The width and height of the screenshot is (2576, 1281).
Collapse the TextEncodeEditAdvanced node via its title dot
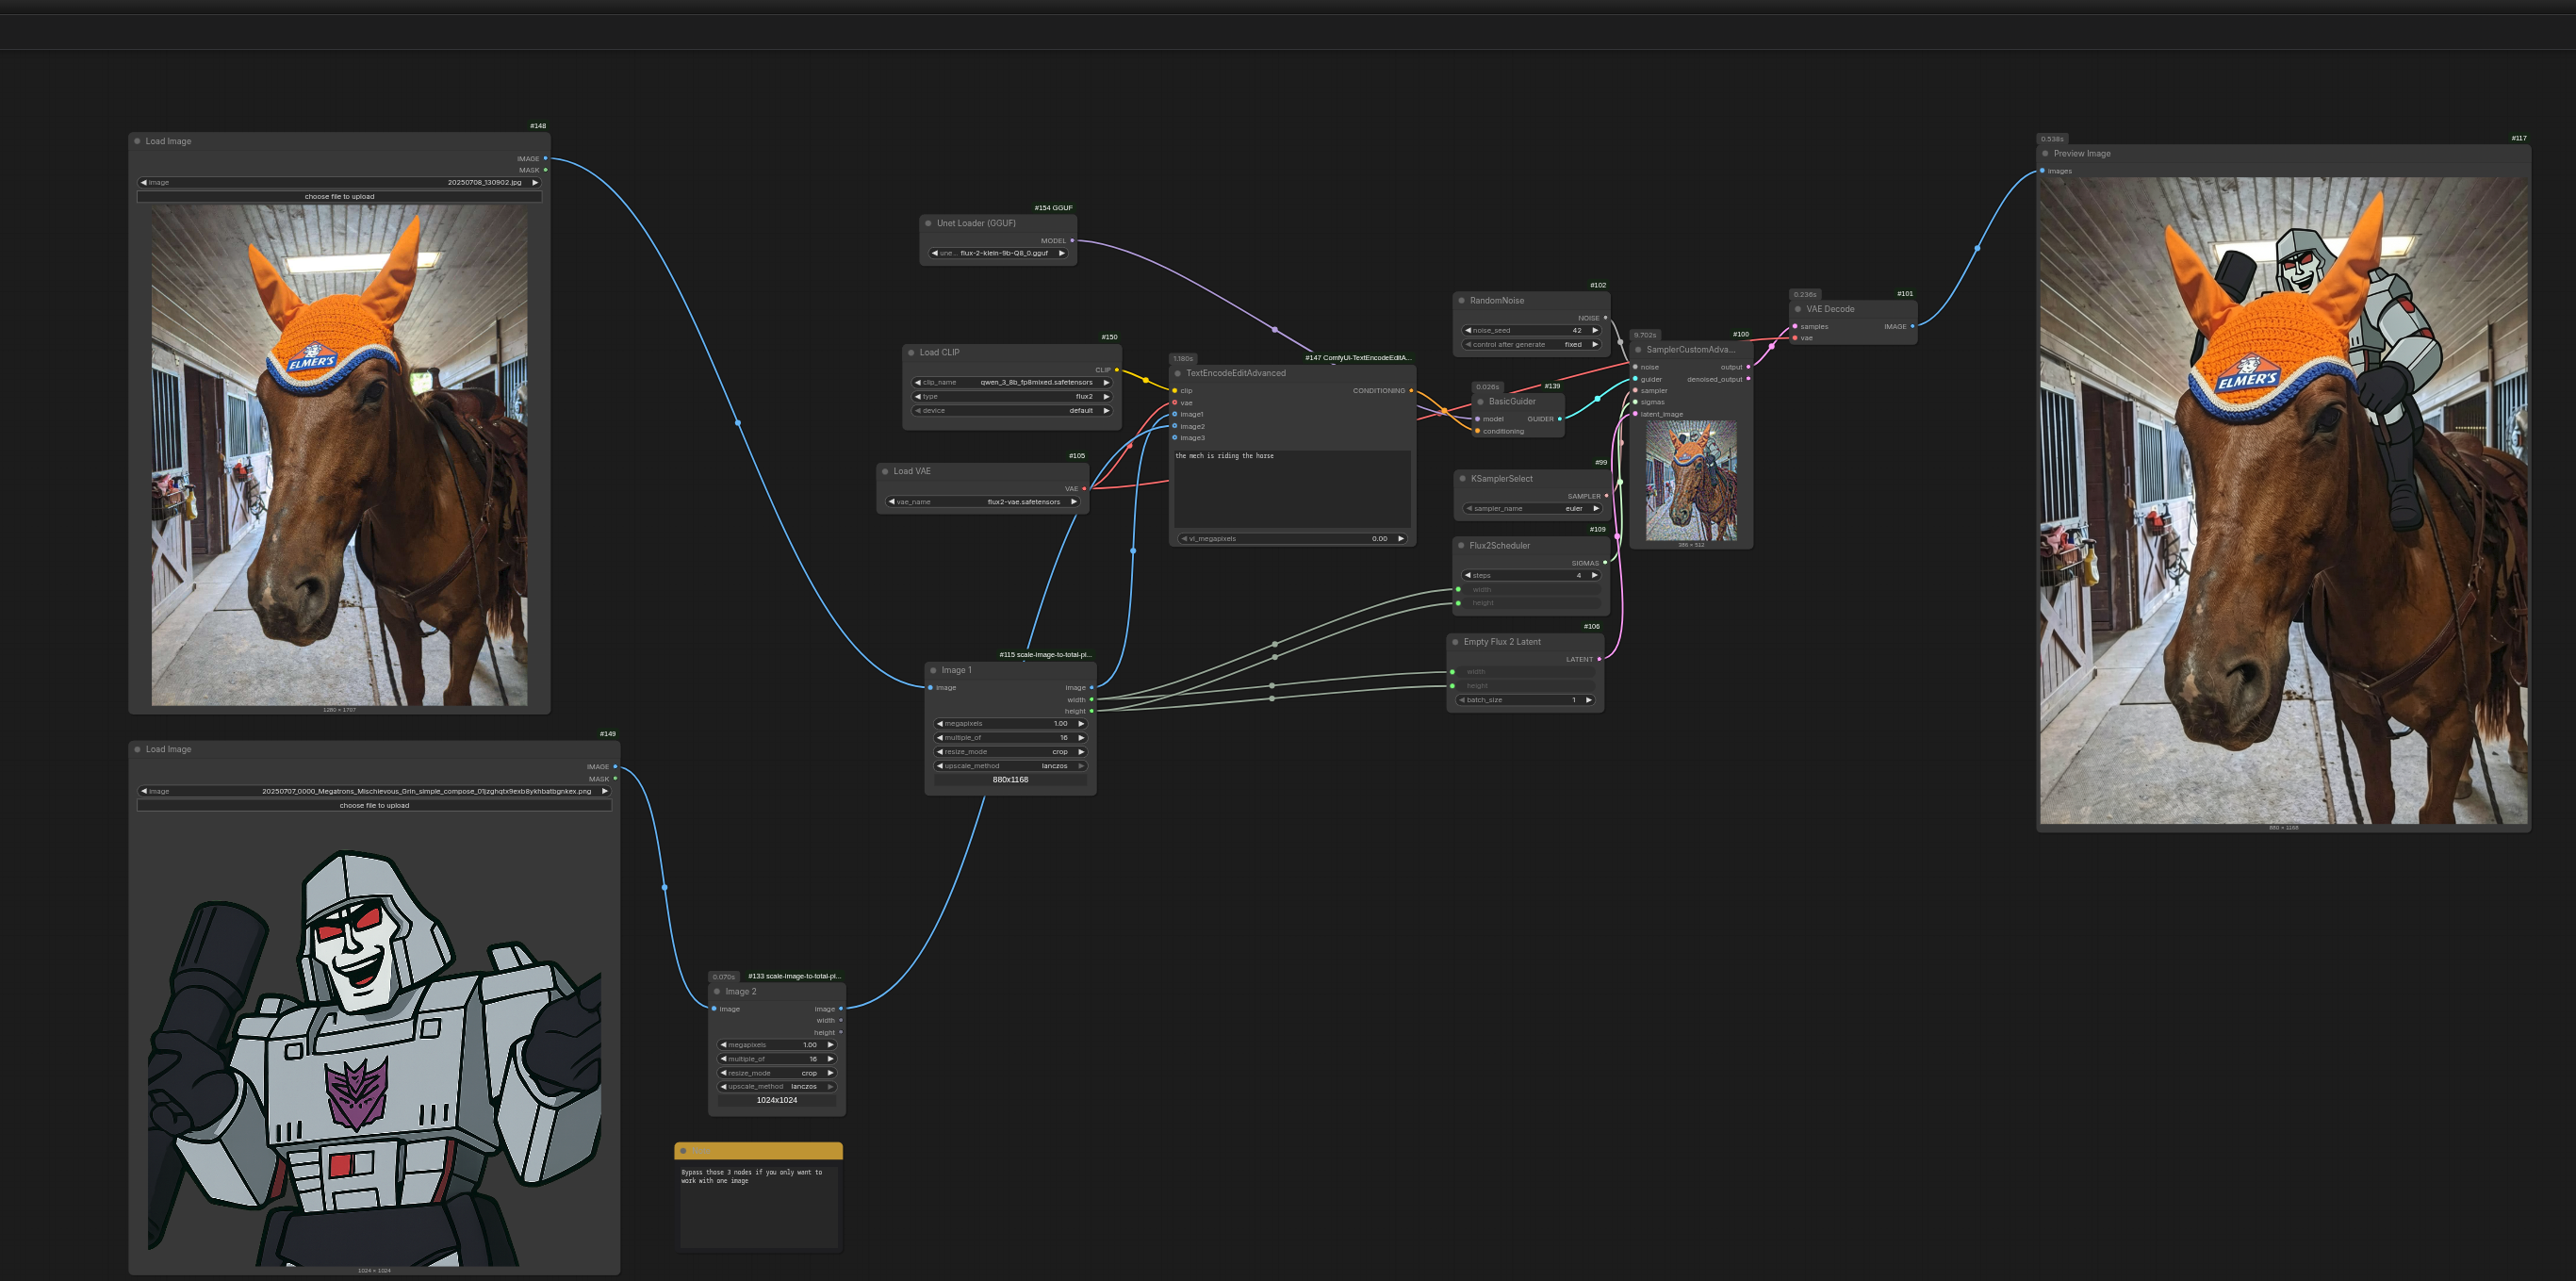coord(1177,373)
